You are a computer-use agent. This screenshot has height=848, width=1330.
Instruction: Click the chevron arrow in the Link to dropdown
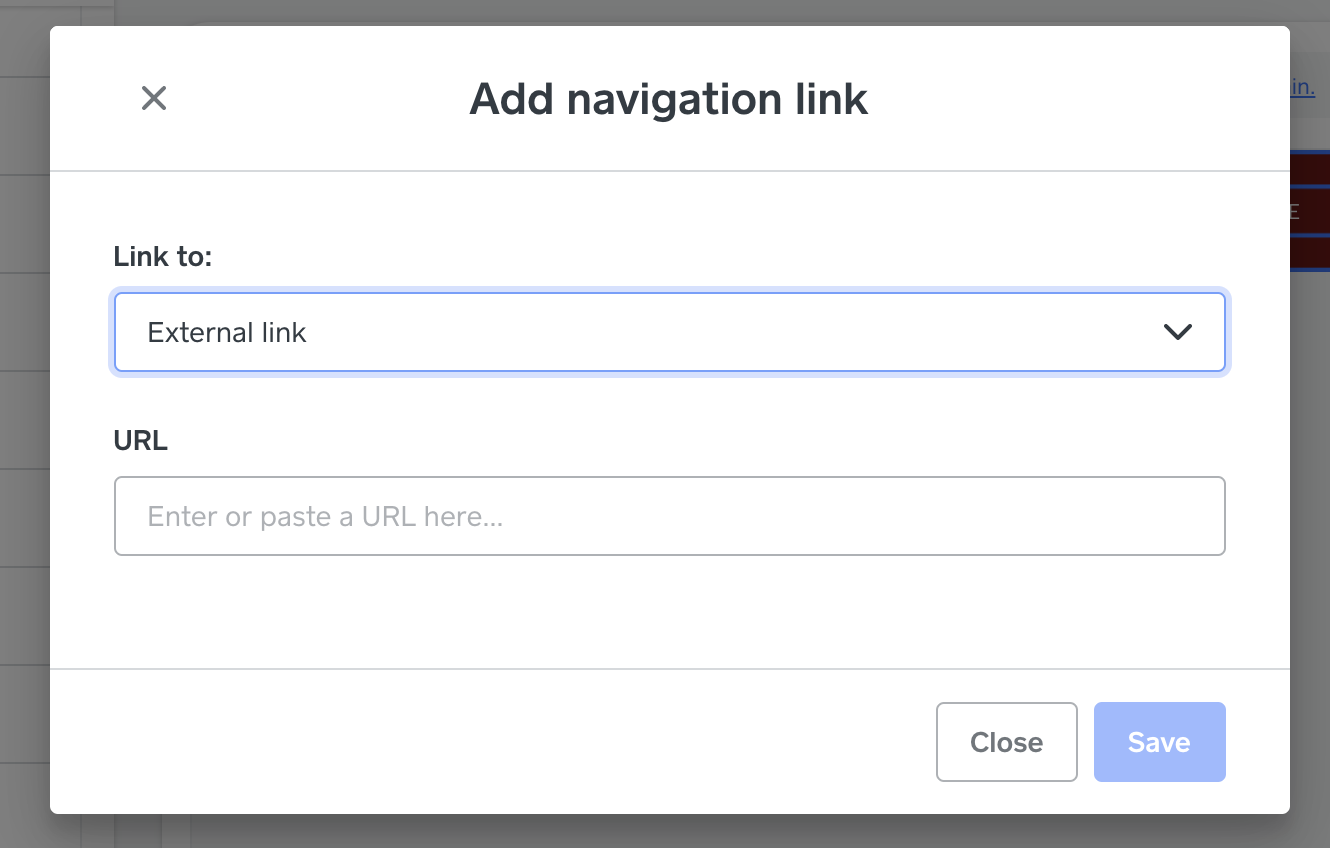(x=1178, y=332)
